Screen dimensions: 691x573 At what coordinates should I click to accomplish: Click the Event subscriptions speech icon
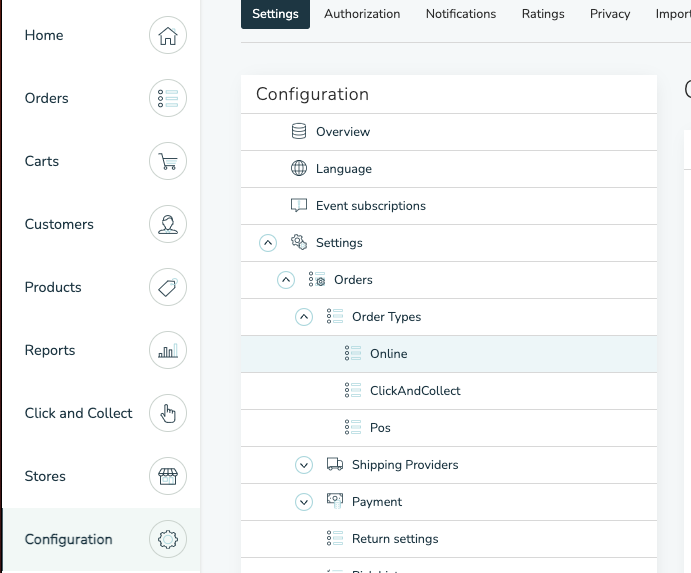click(x=299, y=205)
